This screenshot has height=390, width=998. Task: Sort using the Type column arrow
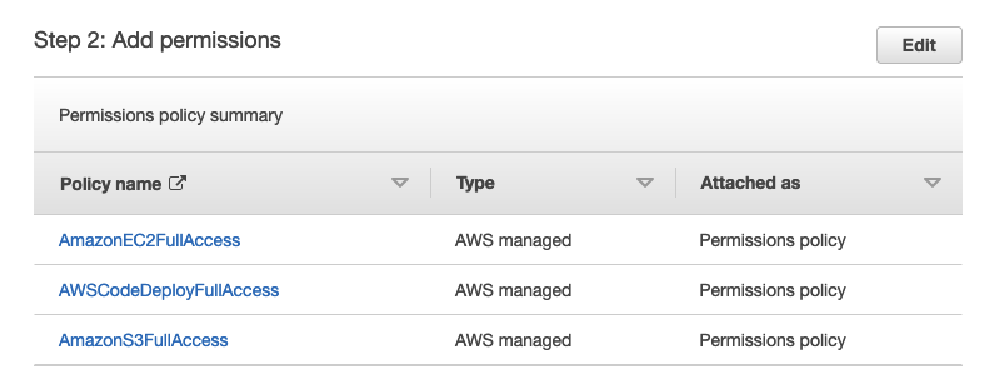click(645, 183)
